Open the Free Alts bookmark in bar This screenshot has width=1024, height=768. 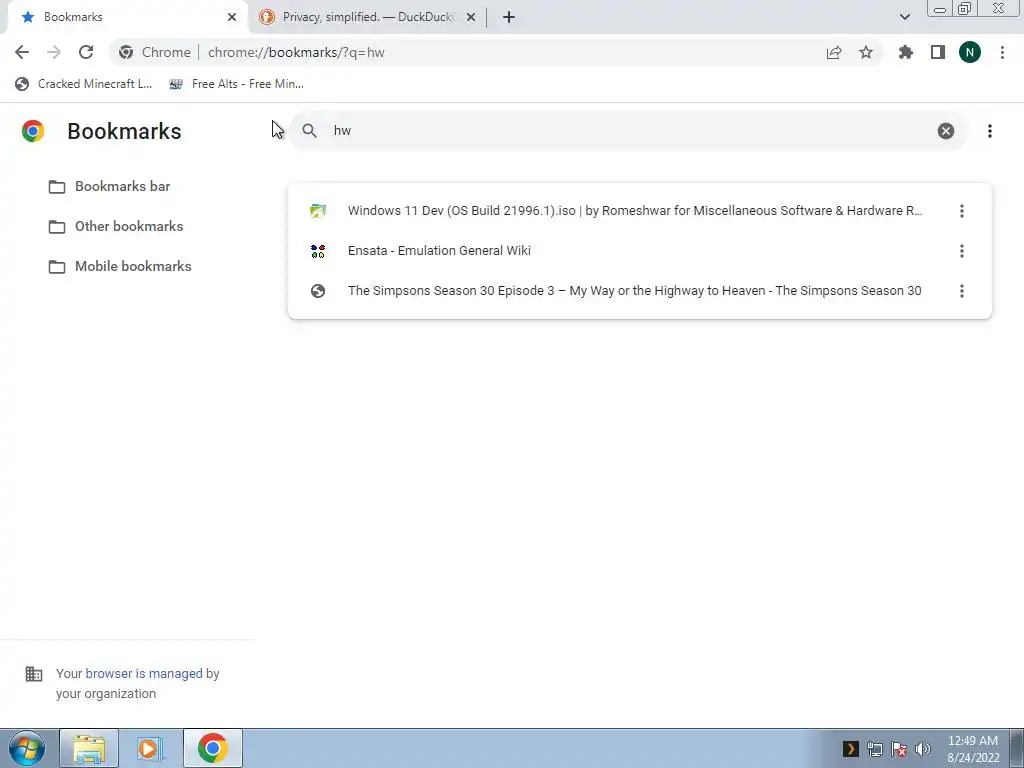[x=236, y=84]
